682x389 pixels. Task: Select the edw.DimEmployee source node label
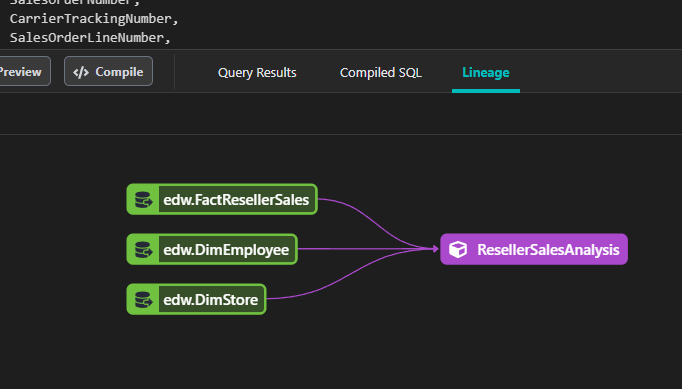click(x=226, y=250)
